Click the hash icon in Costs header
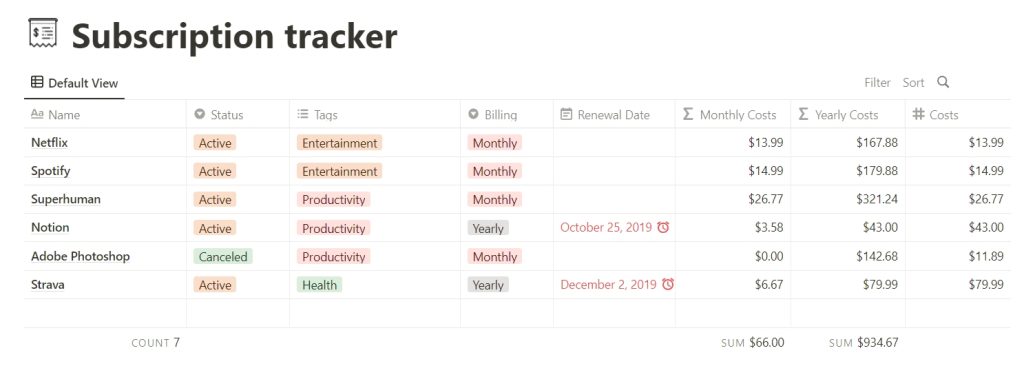 pos(918,114)
